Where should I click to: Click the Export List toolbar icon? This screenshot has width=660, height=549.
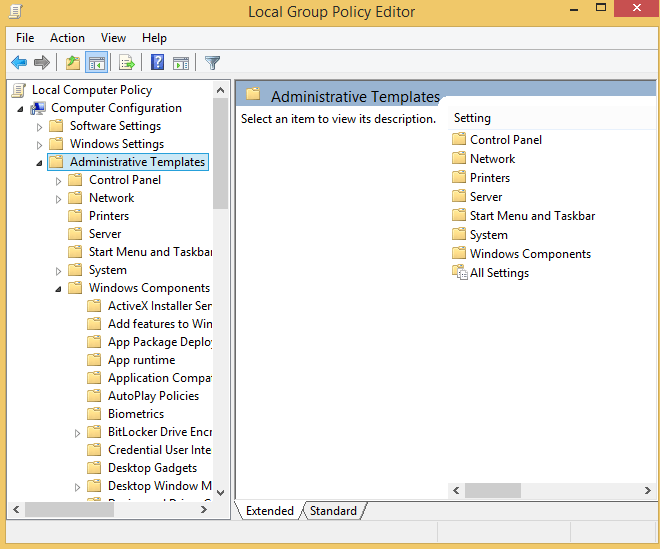(x=127, y=63)
